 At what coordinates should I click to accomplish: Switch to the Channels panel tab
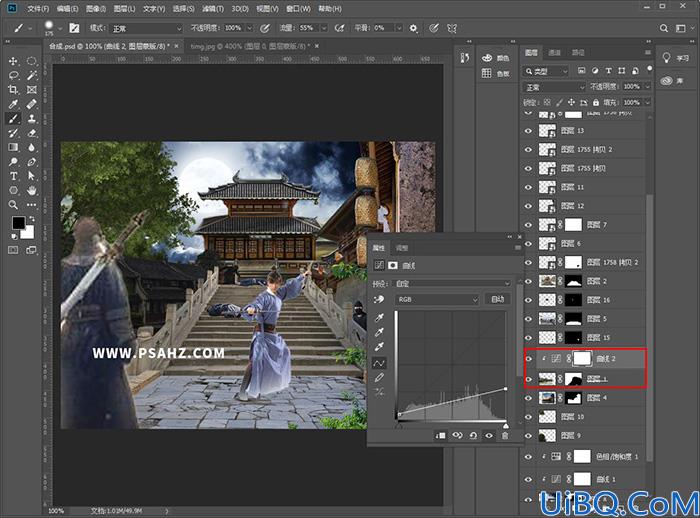pos(554,53)
